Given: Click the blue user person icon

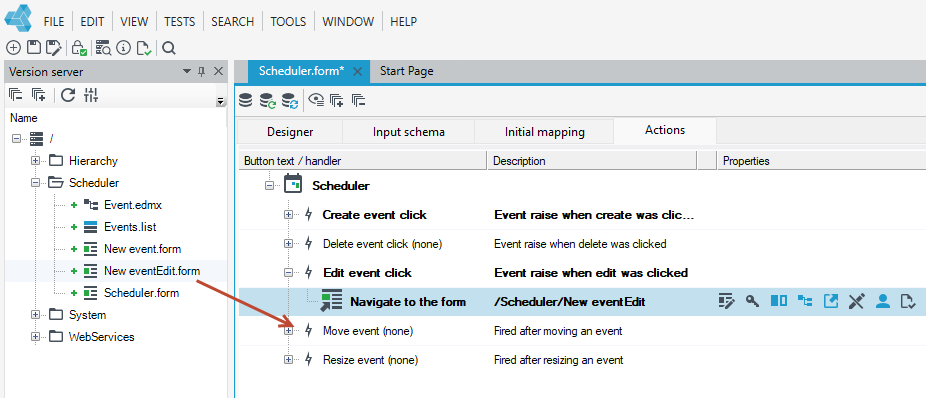Looking at the screenshot, I should pos(882,301).
